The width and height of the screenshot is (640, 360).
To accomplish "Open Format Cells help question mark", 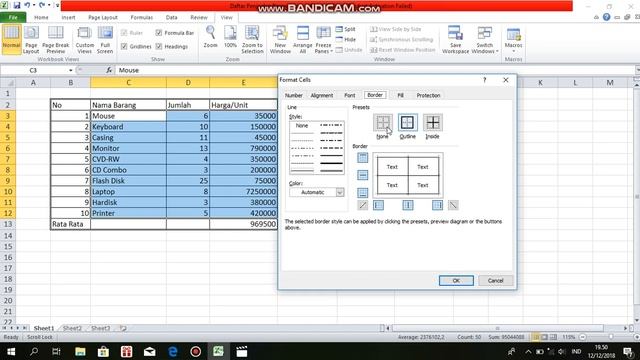I will (x=484, y=80).
